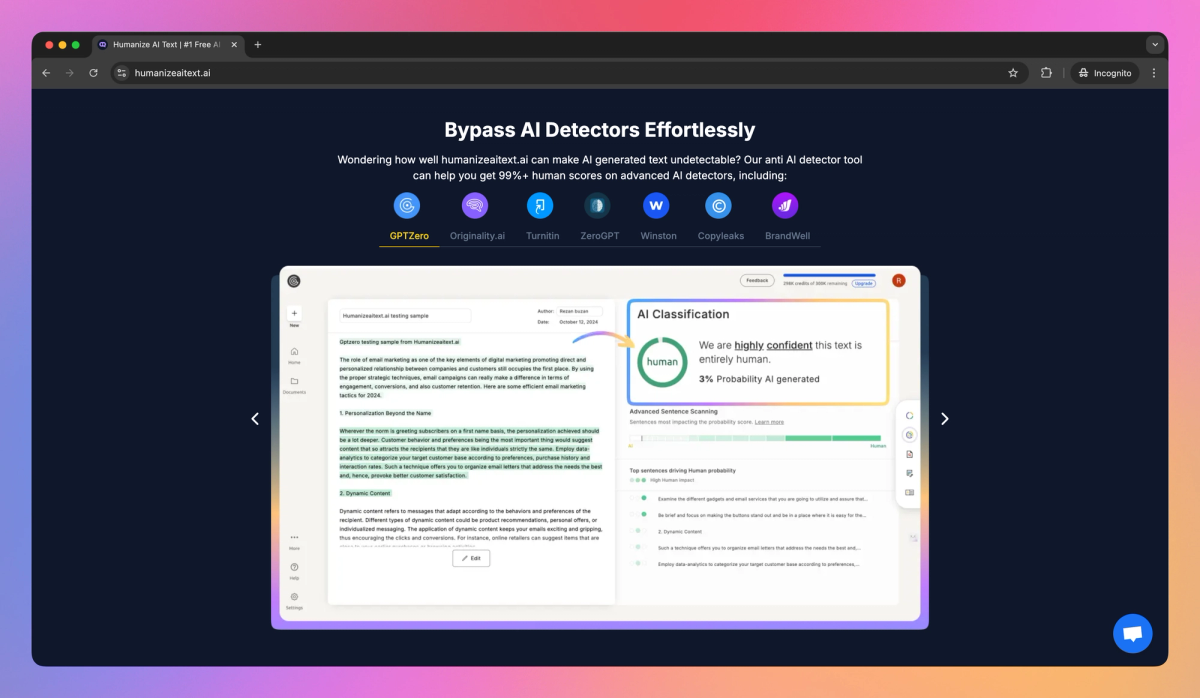Select the Originality.ai brain icon
This screenshot has width=1200, height=698.
pyautogui.click(x=475, y=206)
